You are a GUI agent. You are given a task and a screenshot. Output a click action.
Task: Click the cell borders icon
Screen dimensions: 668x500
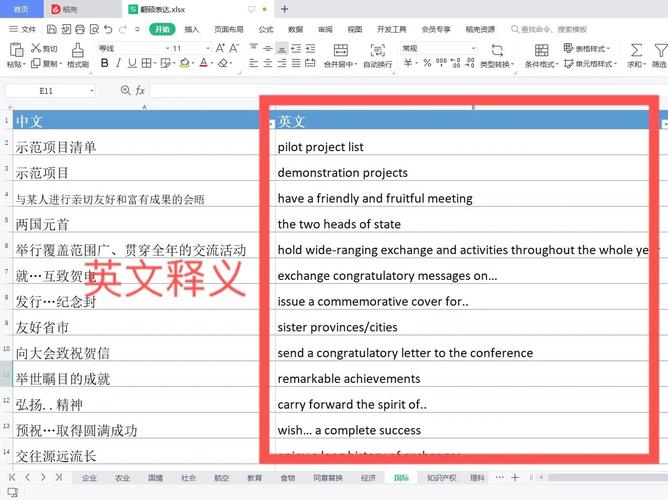tap(146, 63)
